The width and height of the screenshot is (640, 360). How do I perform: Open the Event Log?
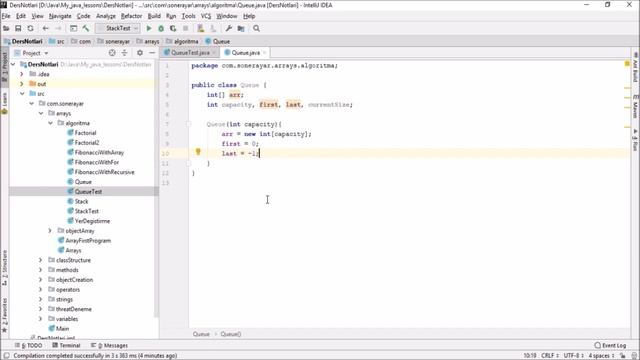pos(610,346)
